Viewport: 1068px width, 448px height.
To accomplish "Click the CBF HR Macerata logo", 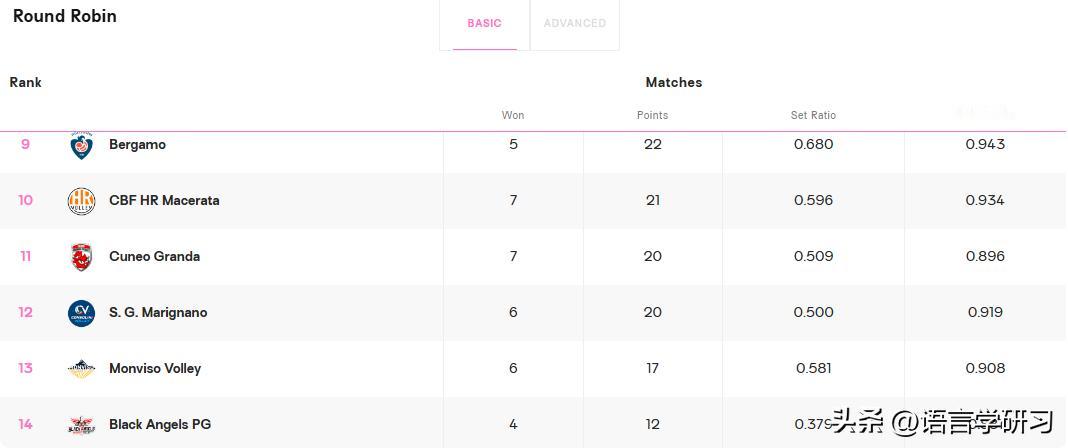I will tap(81, 201).
